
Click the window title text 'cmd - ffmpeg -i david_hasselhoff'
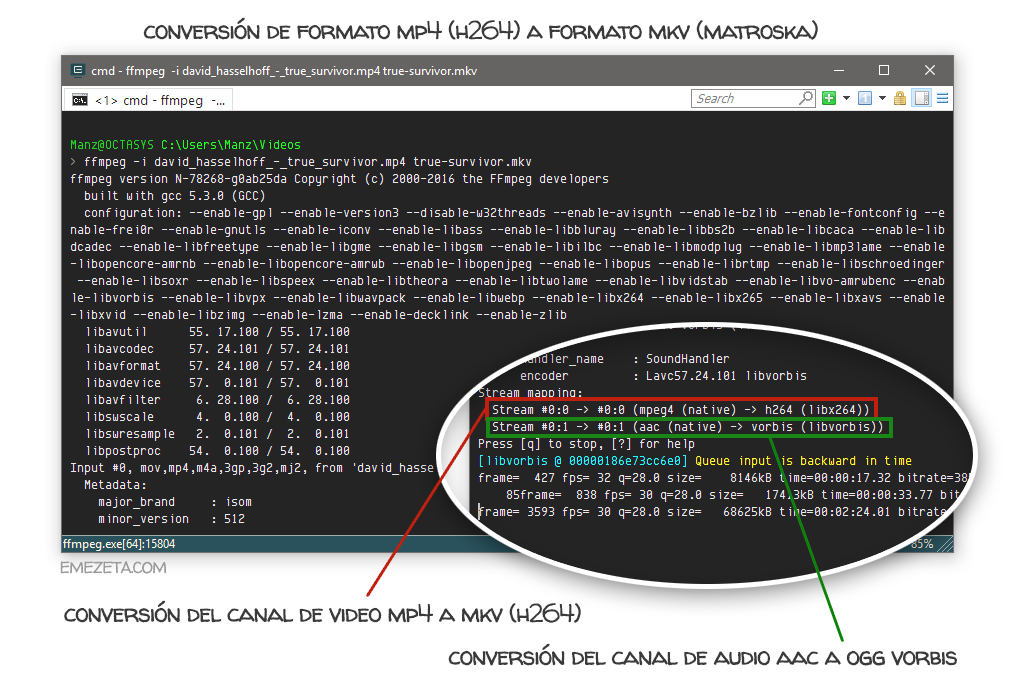tap(284, 71)
